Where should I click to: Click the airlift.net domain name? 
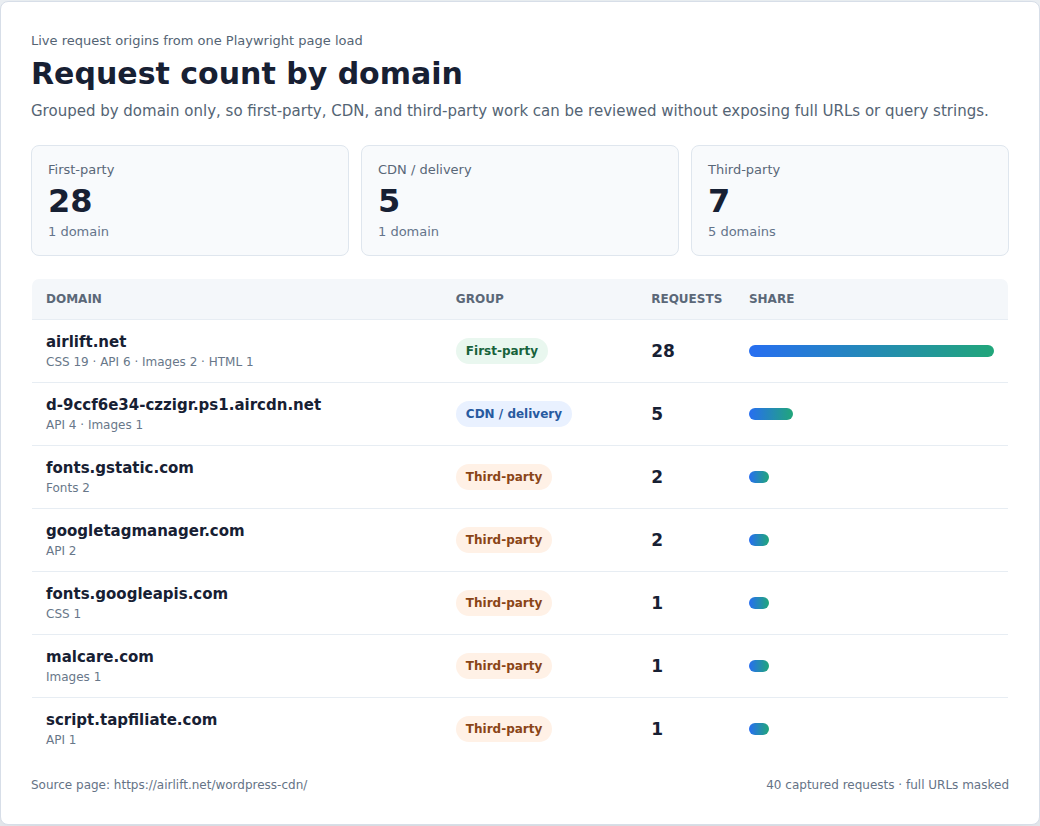pyautogui.click(x=86, y=342)
